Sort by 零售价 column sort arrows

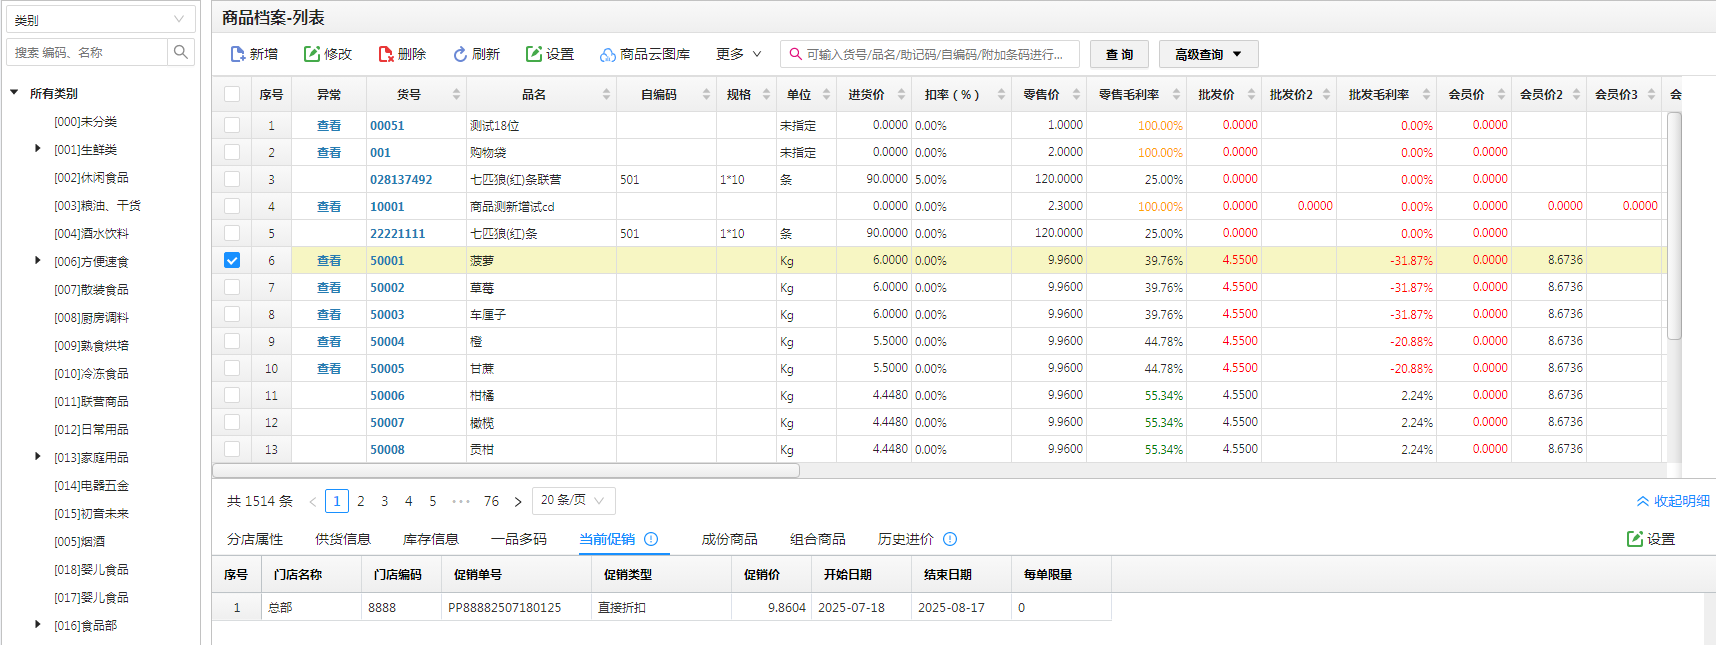(x=1077, y=94)
